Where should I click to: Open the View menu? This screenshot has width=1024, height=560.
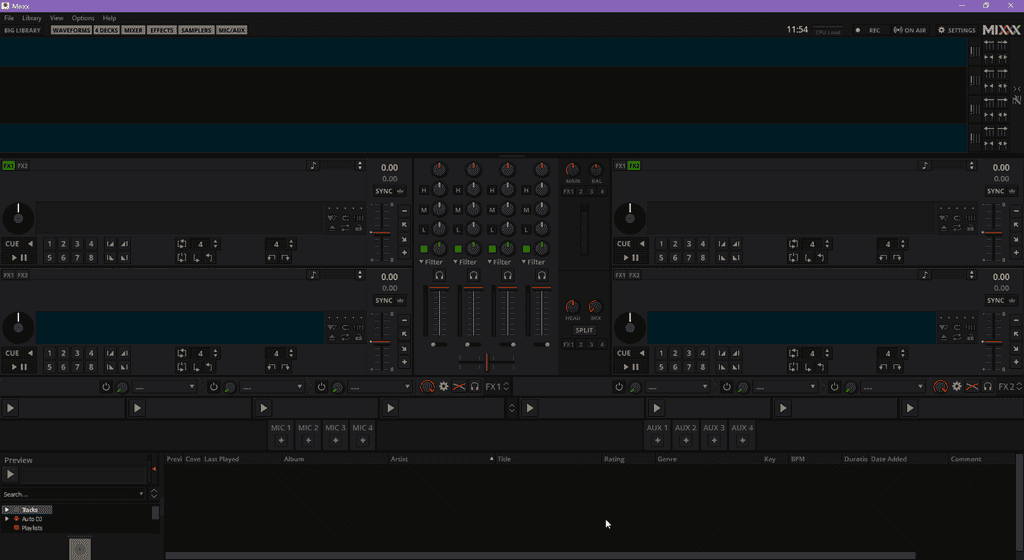pos(57,18)
